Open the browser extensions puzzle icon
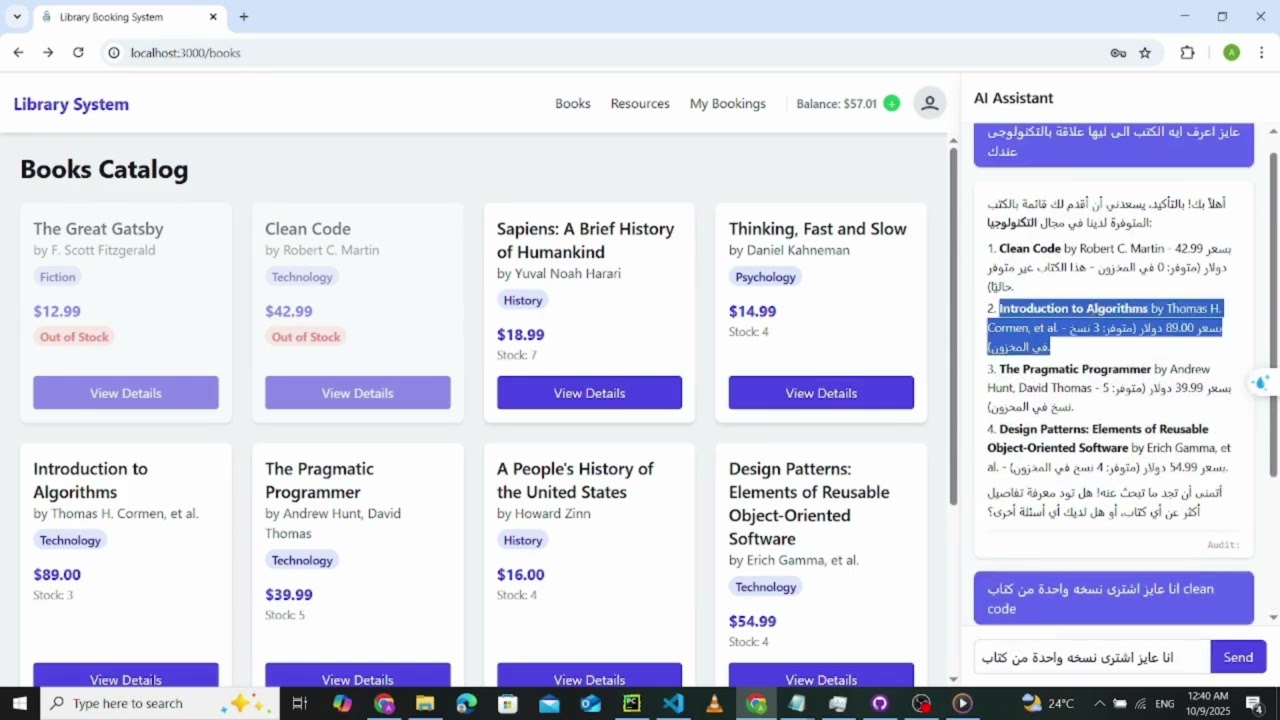Screen dimensions: 1280x720 pos(1188,53)
